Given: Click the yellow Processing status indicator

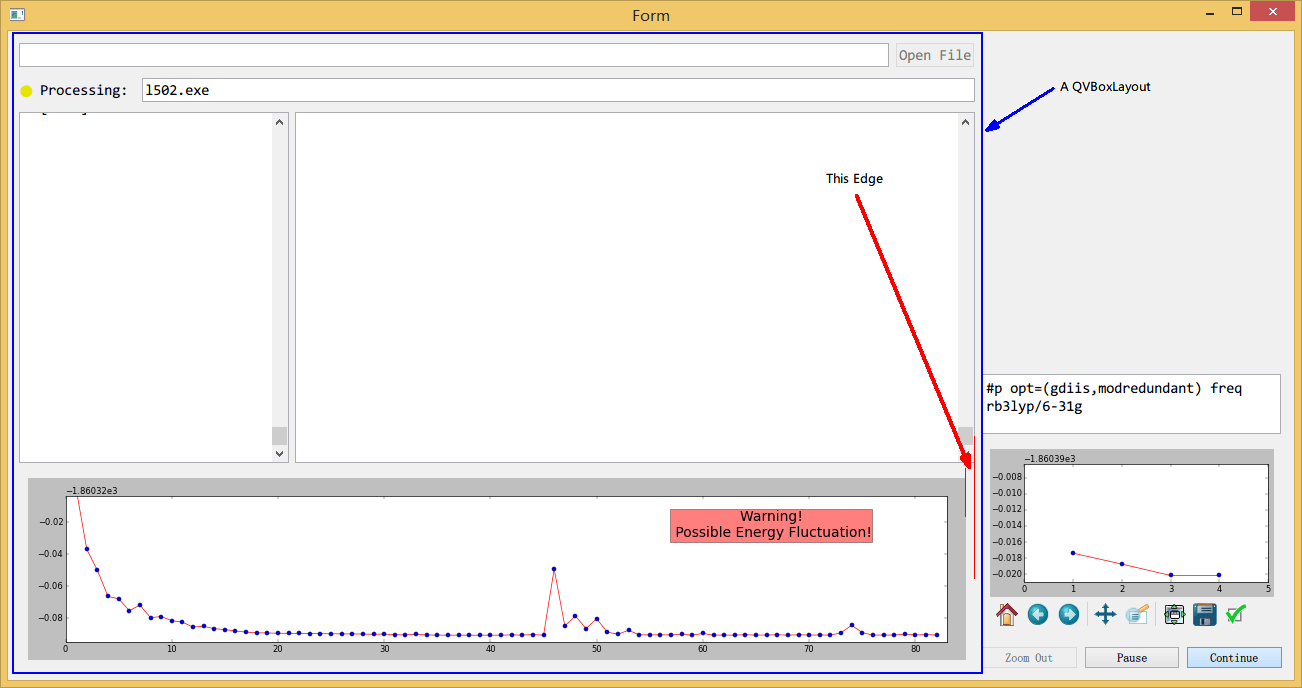Looking at the screenshot, I should (x=26, y=90).
